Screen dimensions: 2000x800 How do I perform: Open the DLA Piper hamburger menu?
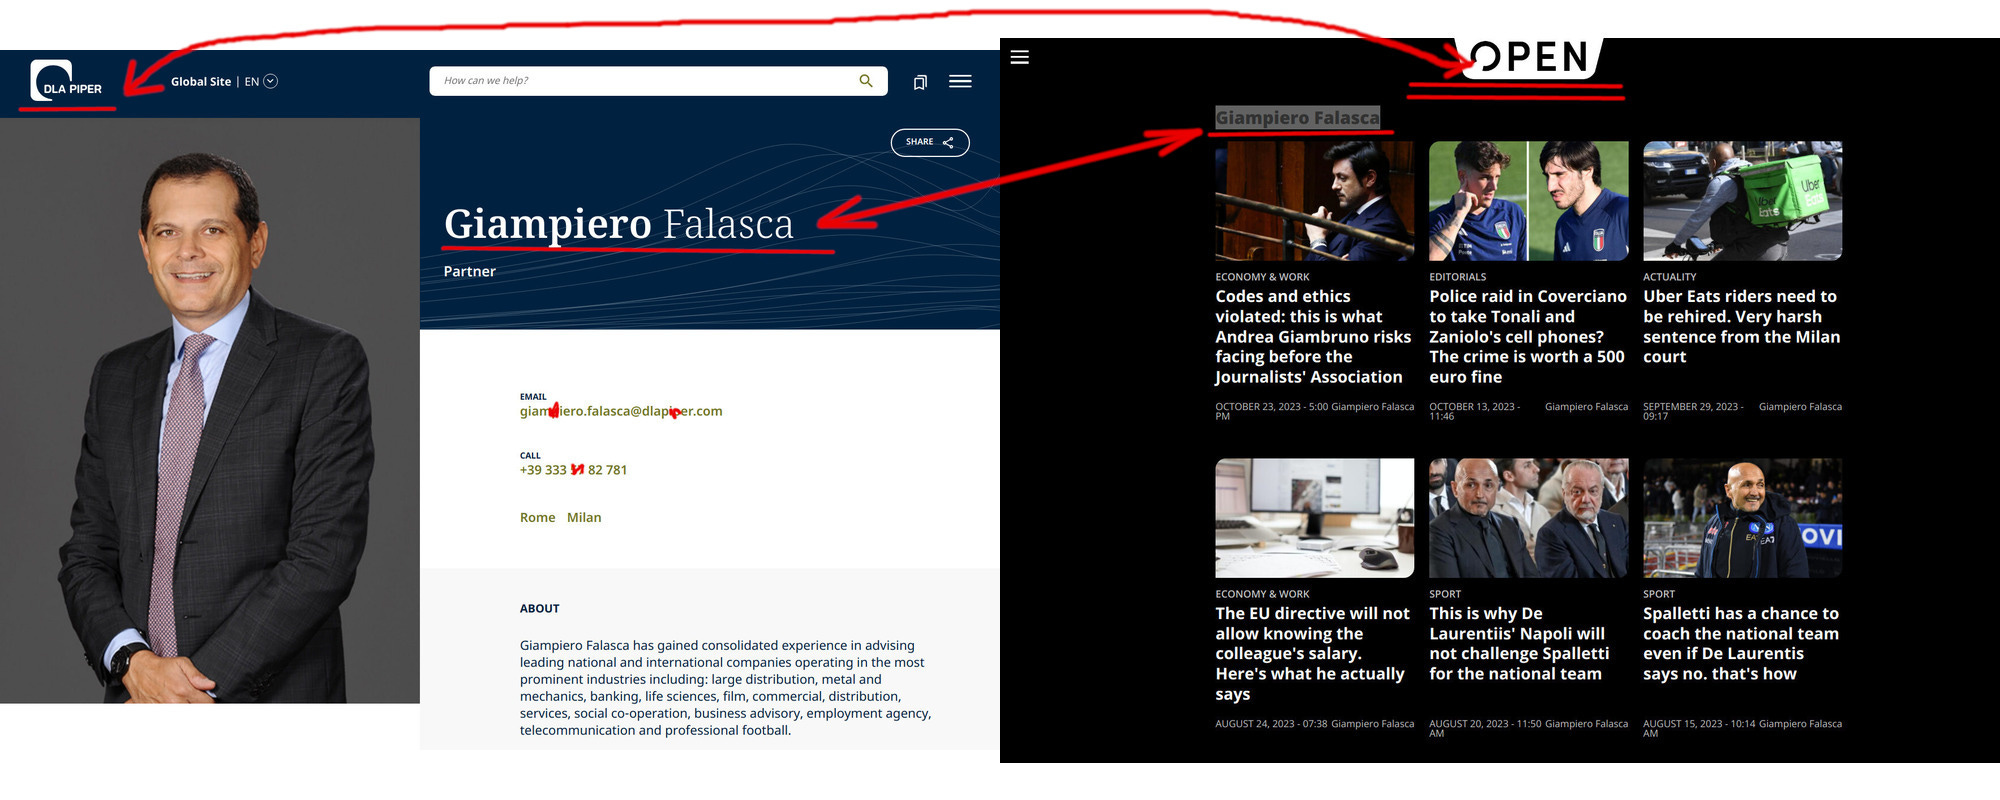960,82
